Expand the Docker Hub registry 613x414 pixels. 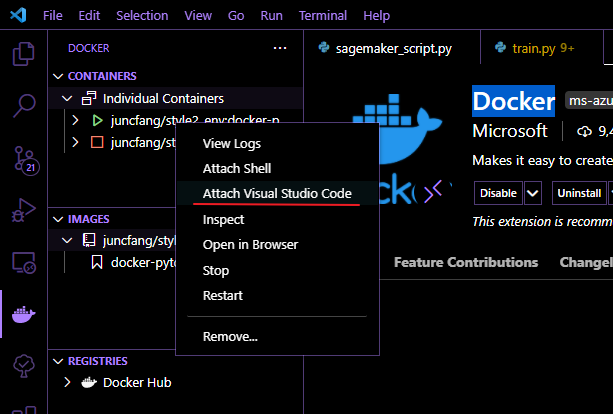pyautogui.click(x=67, y=382)
